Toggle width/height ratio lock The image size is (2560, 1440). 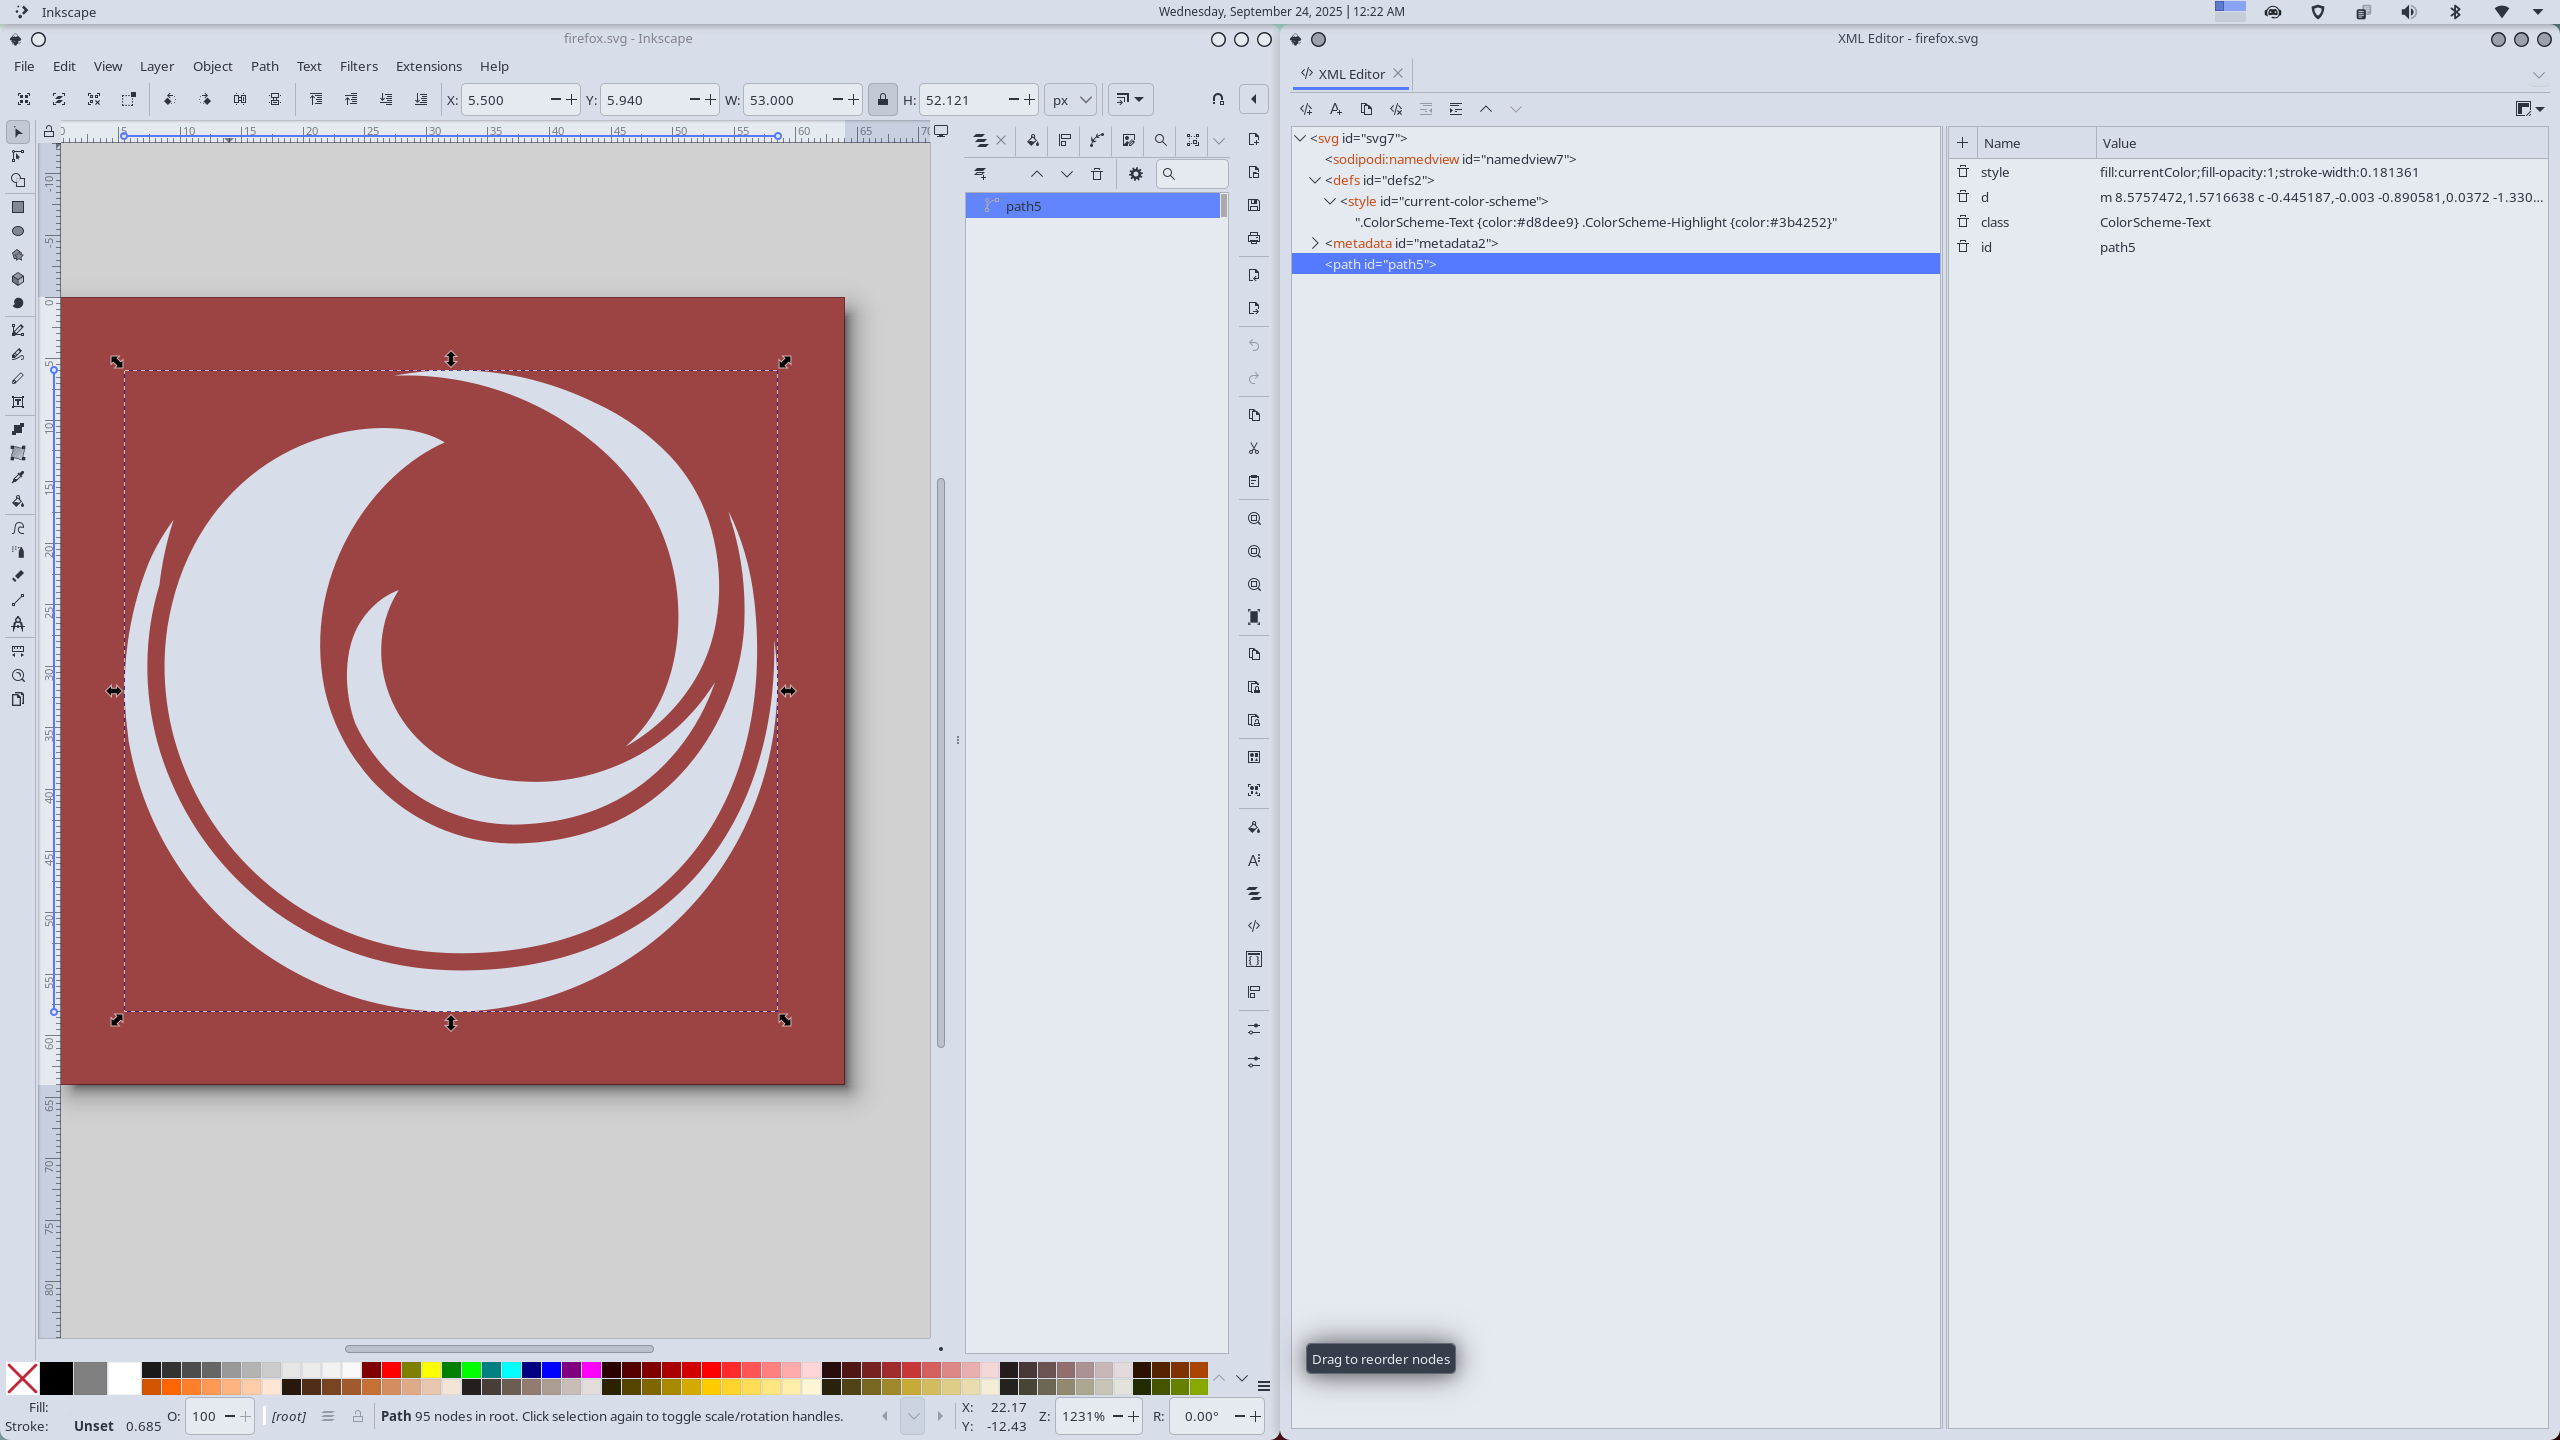[882, 100]
